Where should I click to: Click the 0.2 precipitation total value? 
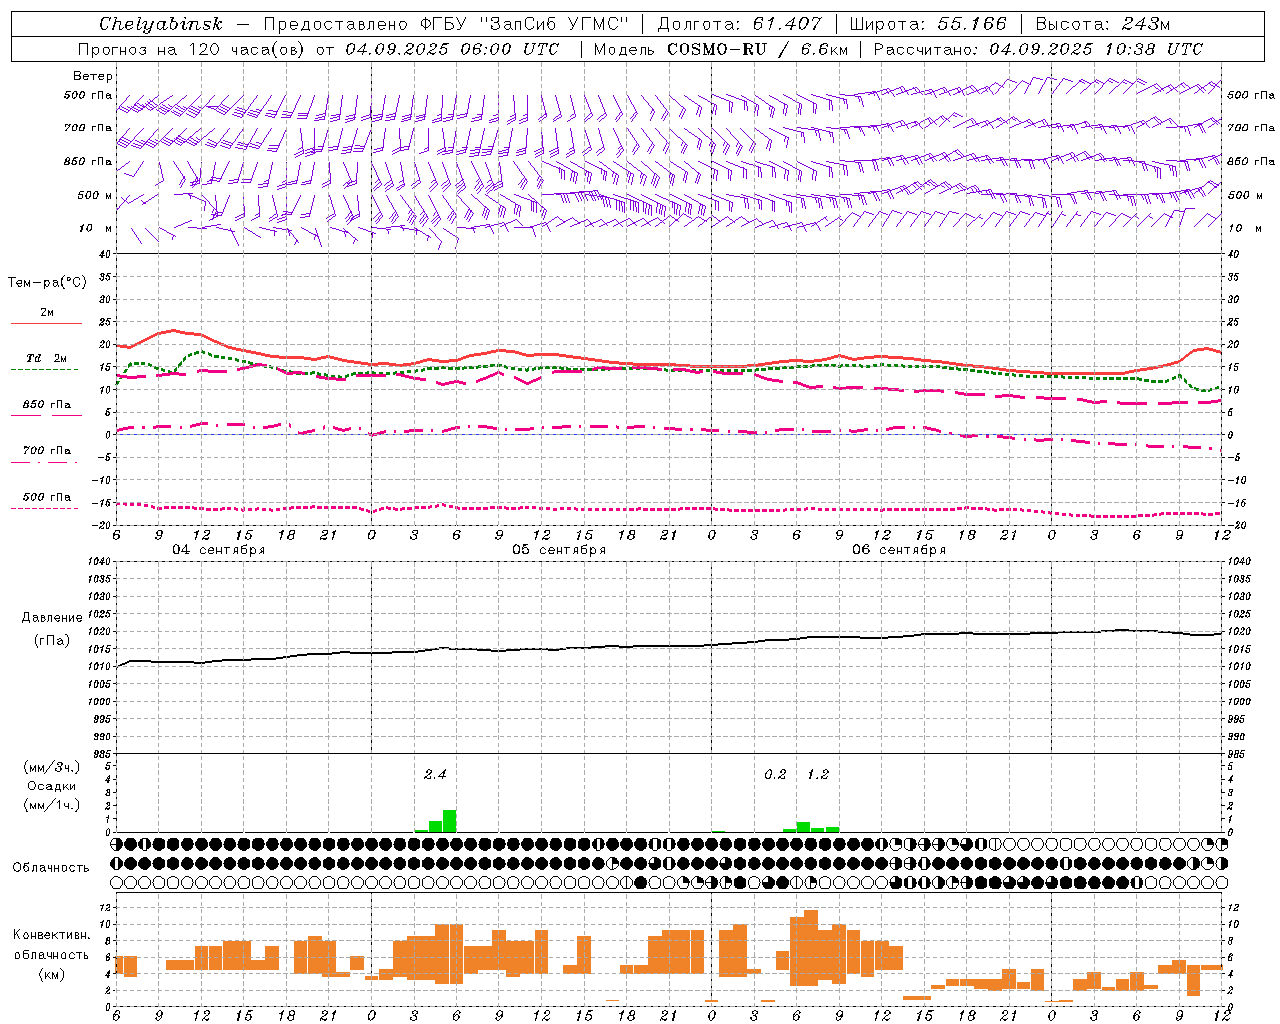tap(775, 774)
